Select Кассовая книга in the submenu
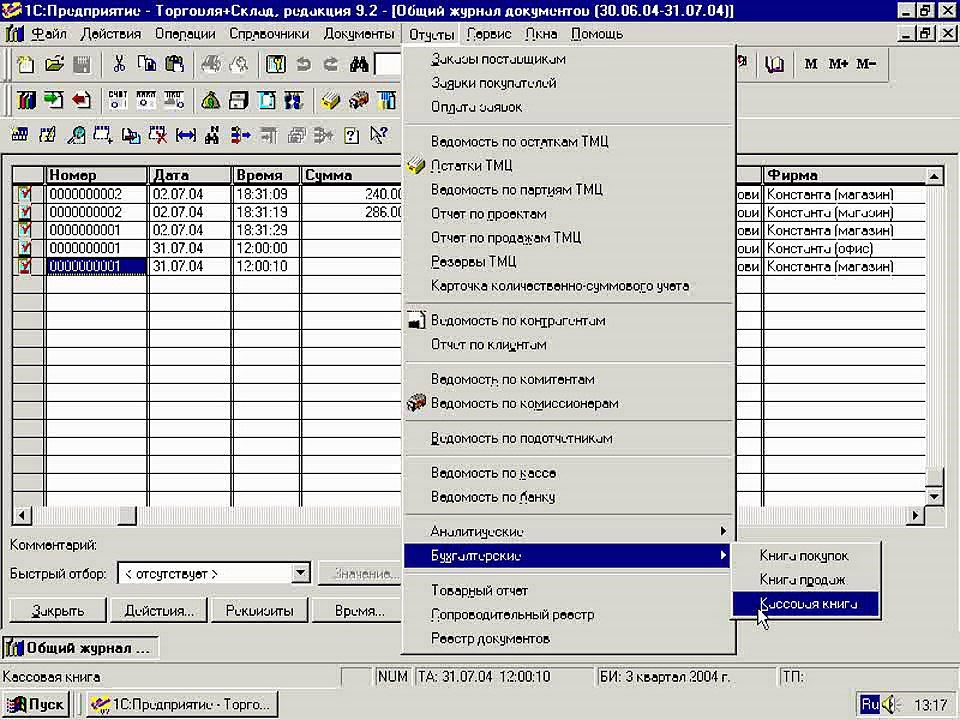The height and width of the screenshot is (720, 960). [806, 604]
